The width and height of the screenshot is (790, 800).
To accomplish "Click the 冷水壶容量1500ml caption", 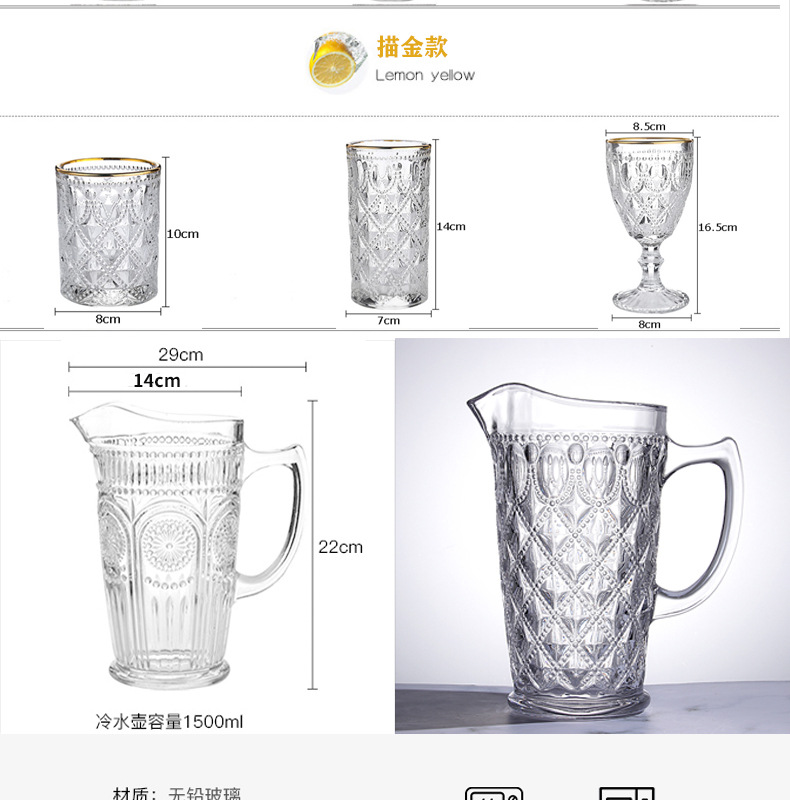I will (169, 721).
